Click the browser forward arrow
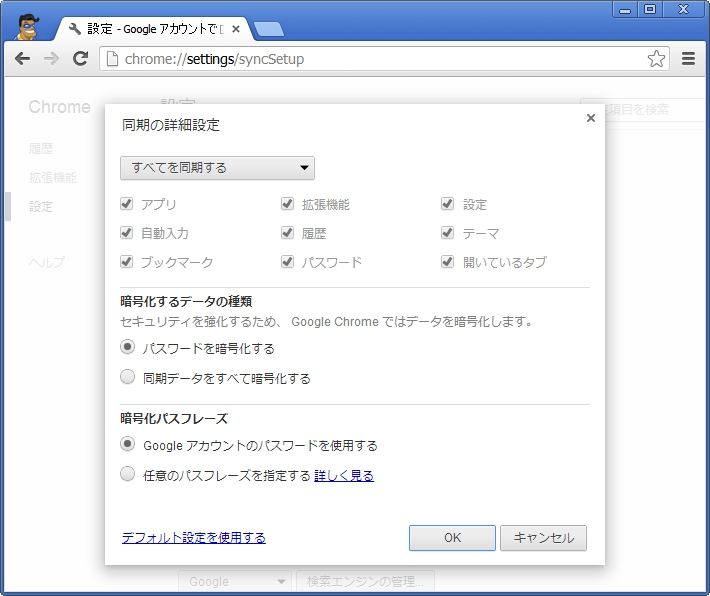 (x=51, y=58)
